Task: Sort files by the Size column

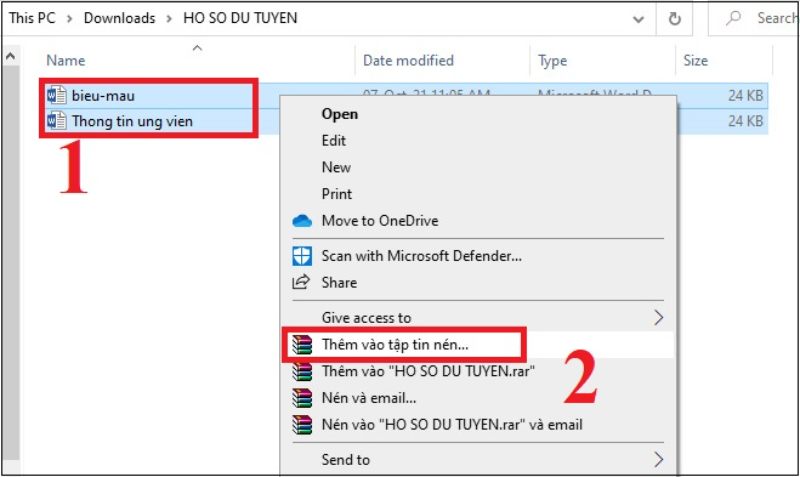Action: [x=695, y=61]
